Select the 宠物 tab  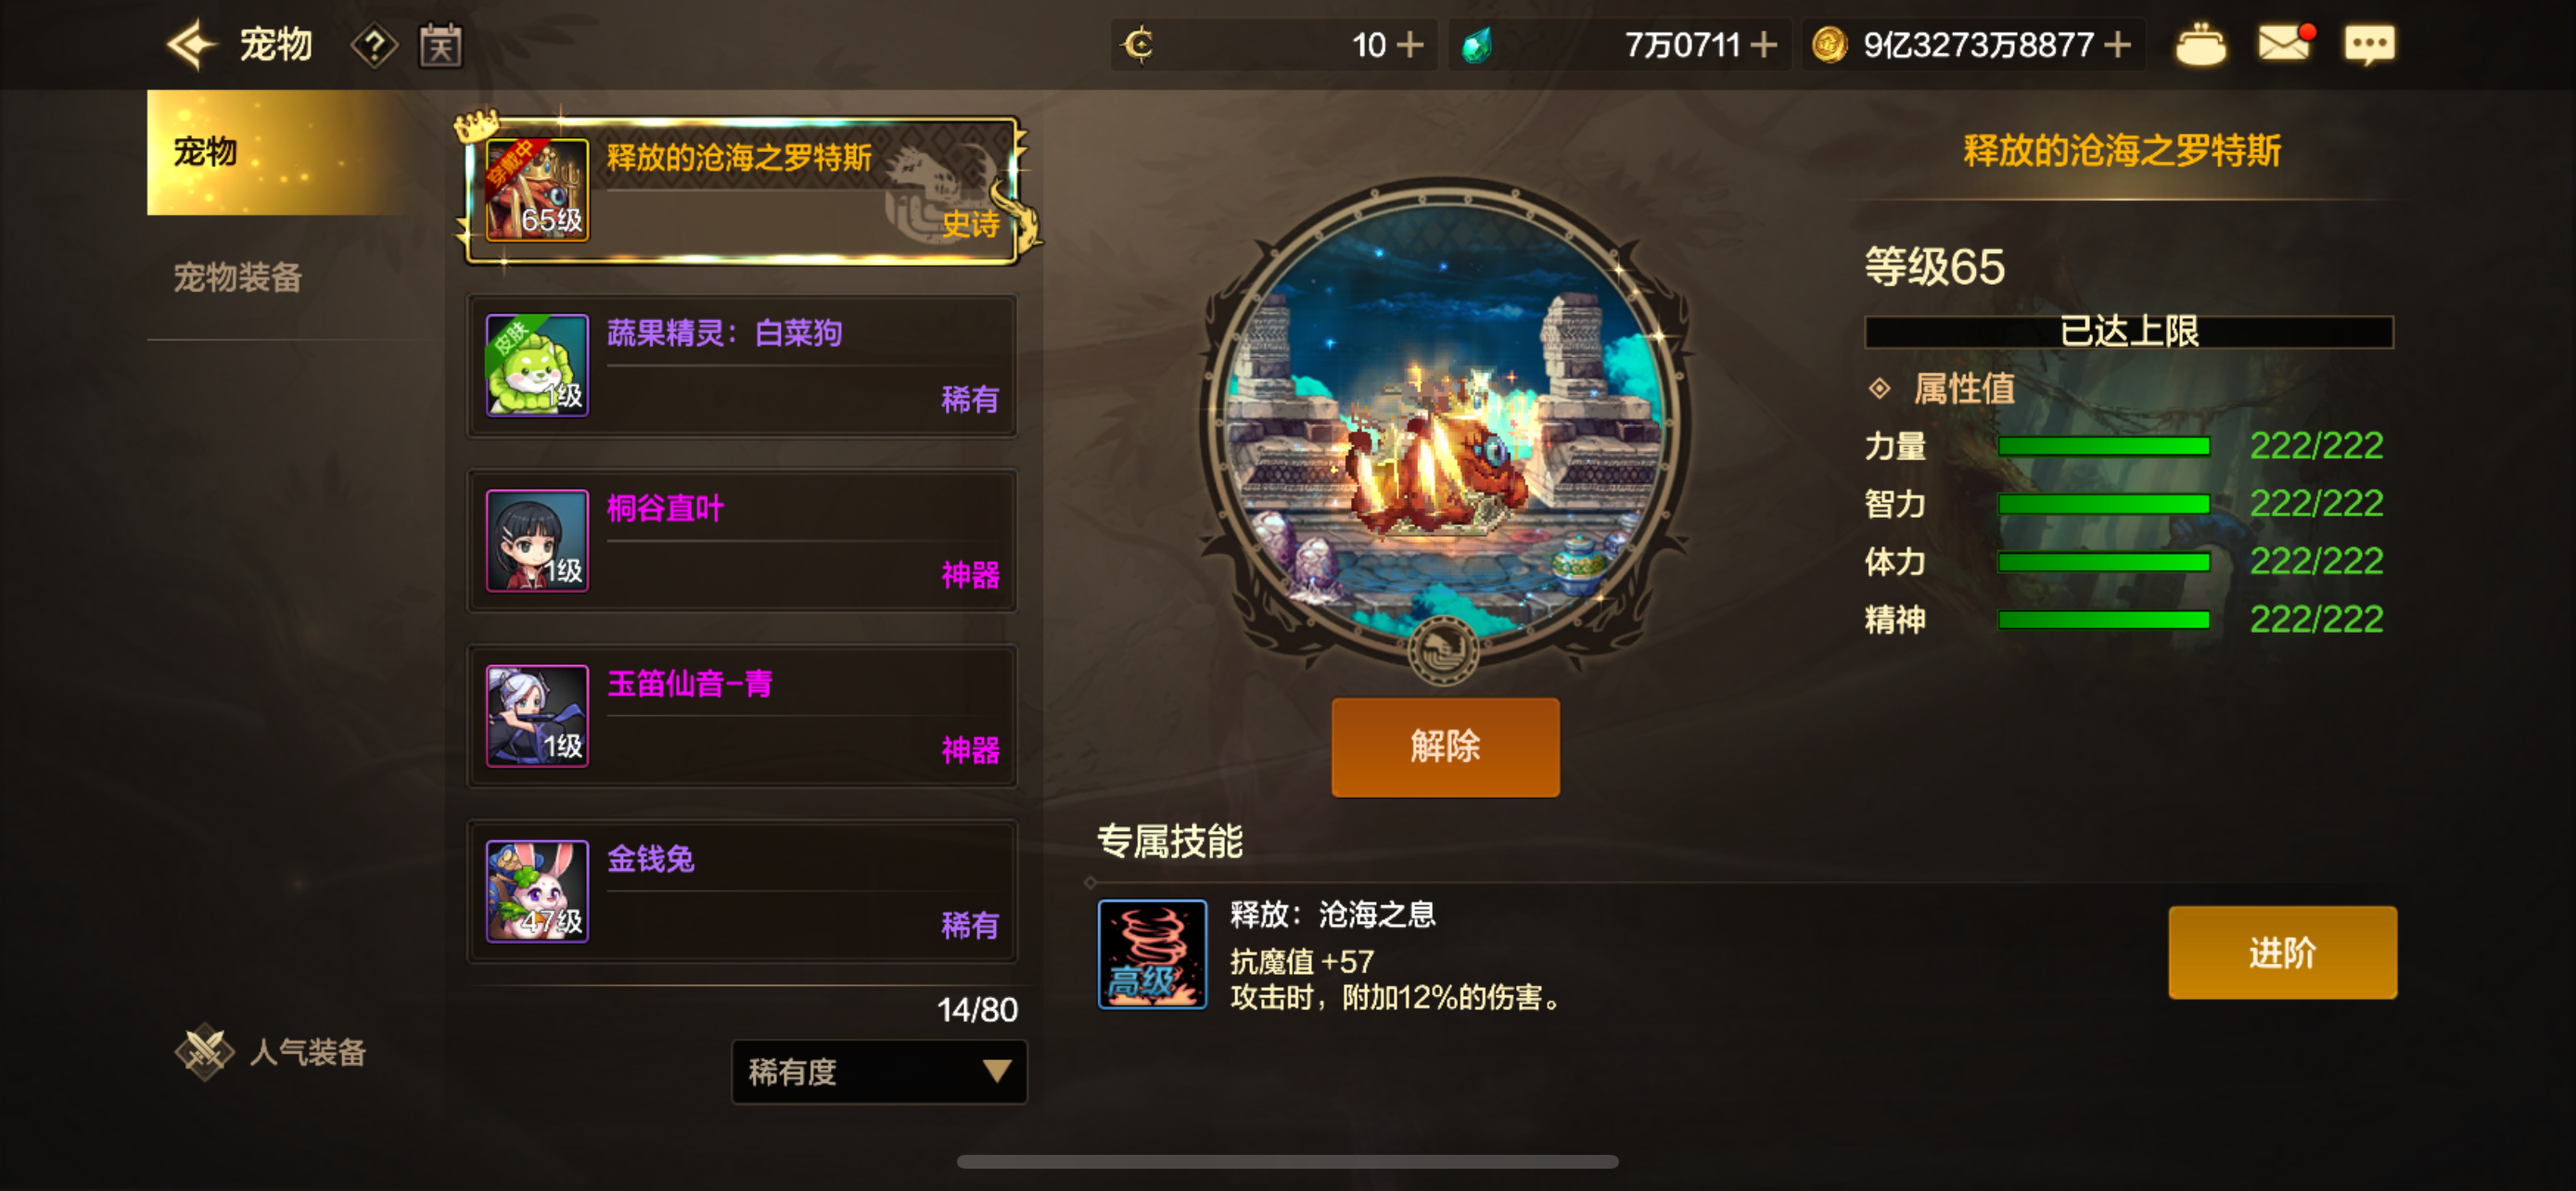[x=279, y=152]
